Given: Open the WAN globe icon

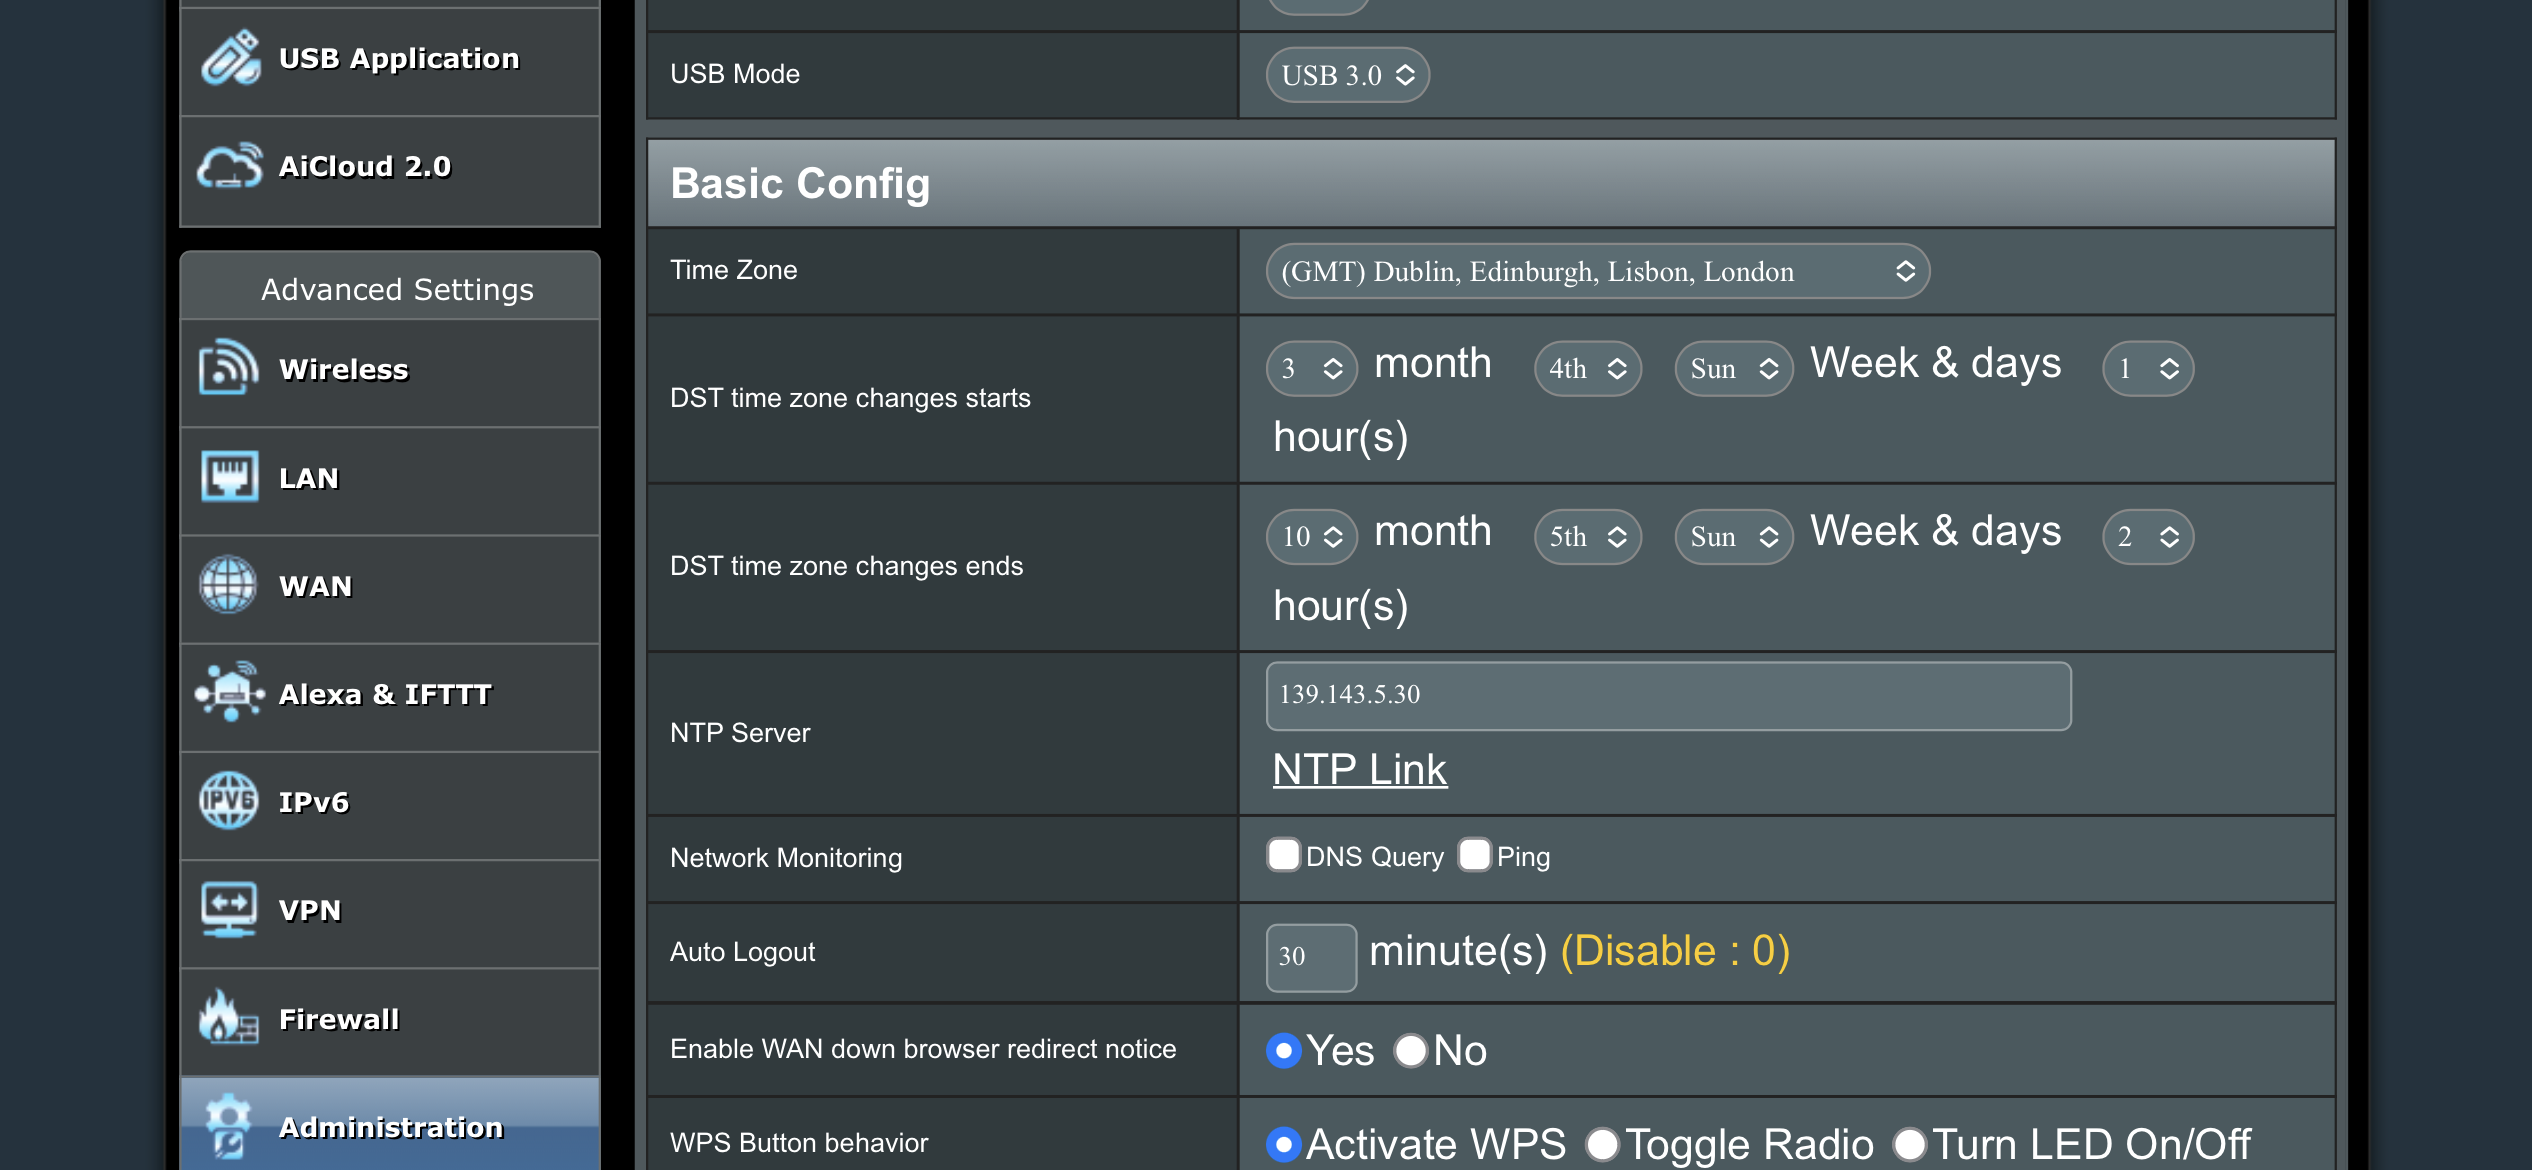Looking at the screenshot, I should coord(229,585).
